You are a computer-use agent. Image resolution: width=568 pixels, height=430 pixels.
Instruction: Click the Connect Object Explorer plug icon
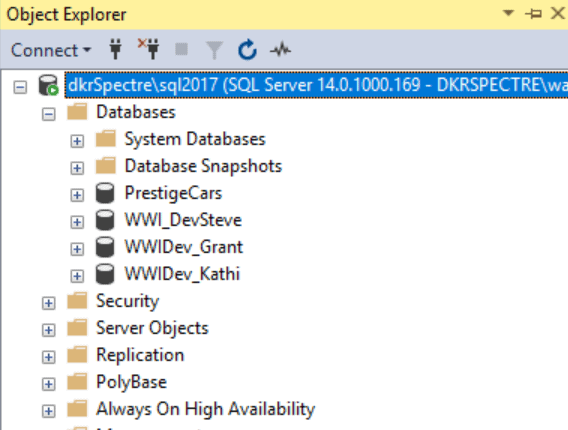tap(116, 49)
